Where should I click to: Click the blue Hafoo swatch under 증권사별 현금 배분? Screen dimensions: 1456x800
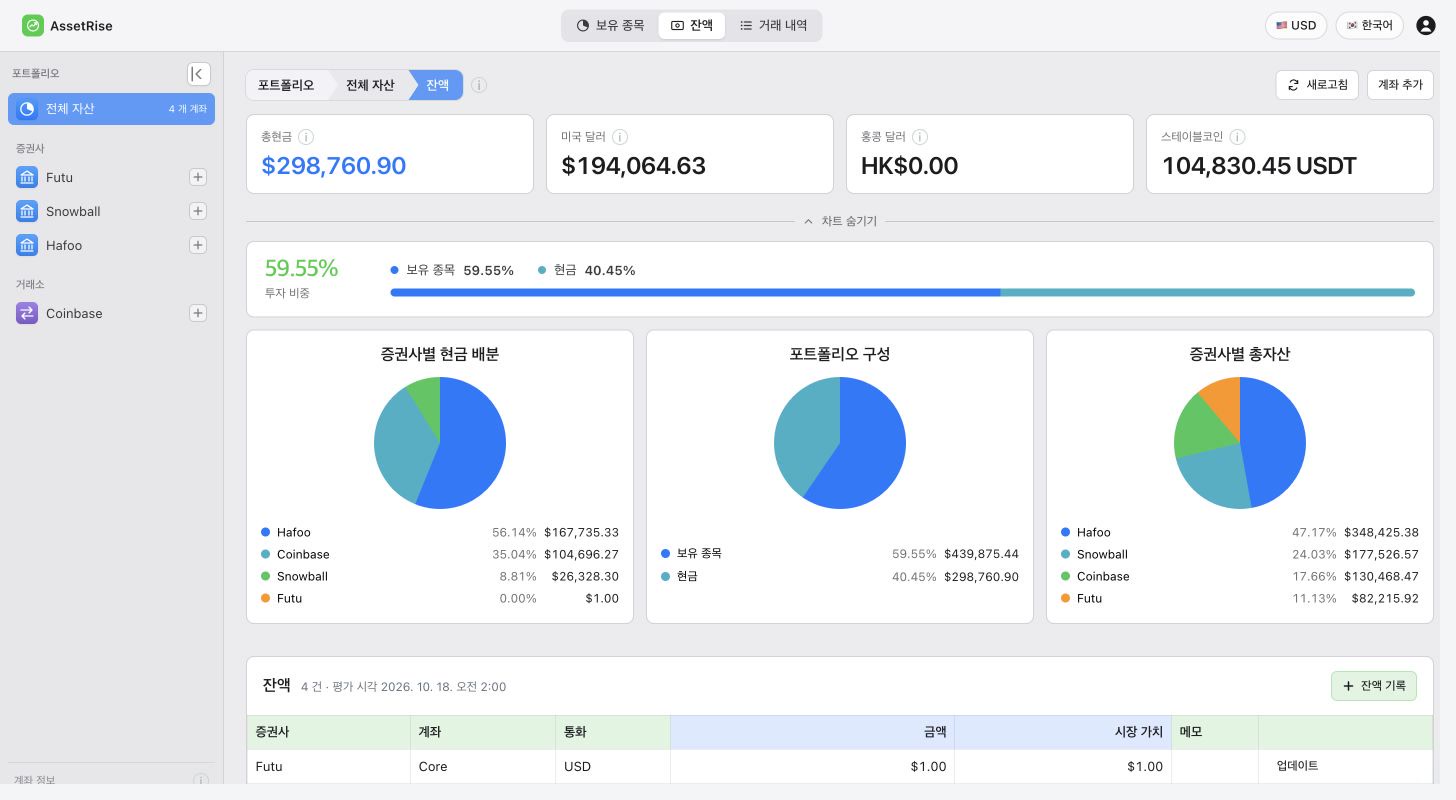[265, 532]
